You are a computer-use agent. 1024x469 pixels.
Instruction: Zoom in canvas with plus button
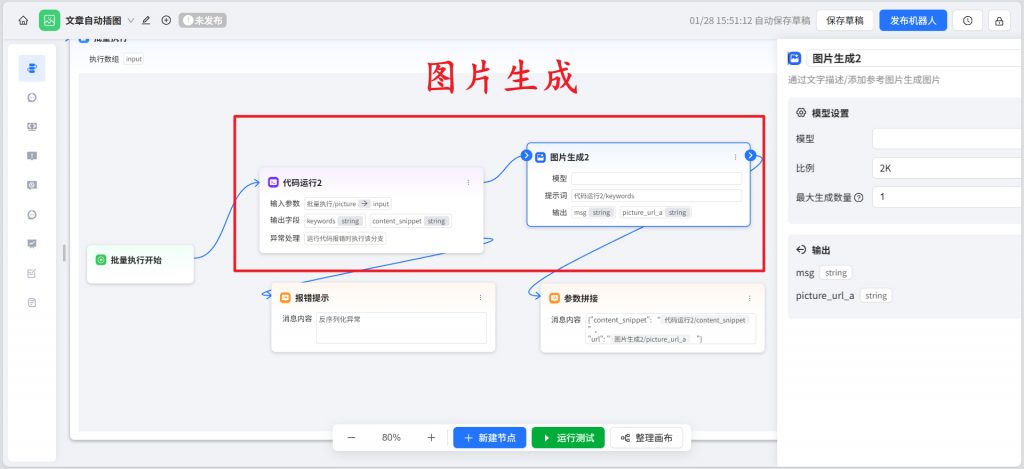tap(431, 438)
